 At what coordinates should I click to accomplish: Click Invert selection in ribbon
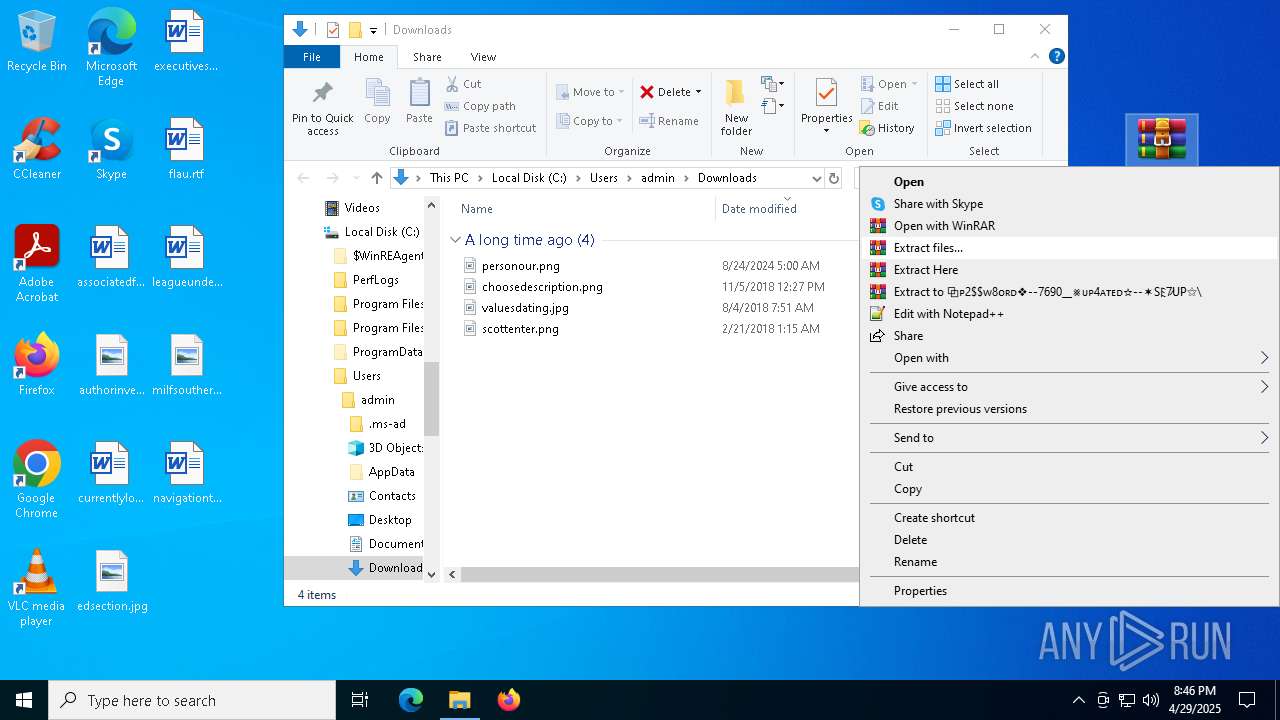coord(983,128)
